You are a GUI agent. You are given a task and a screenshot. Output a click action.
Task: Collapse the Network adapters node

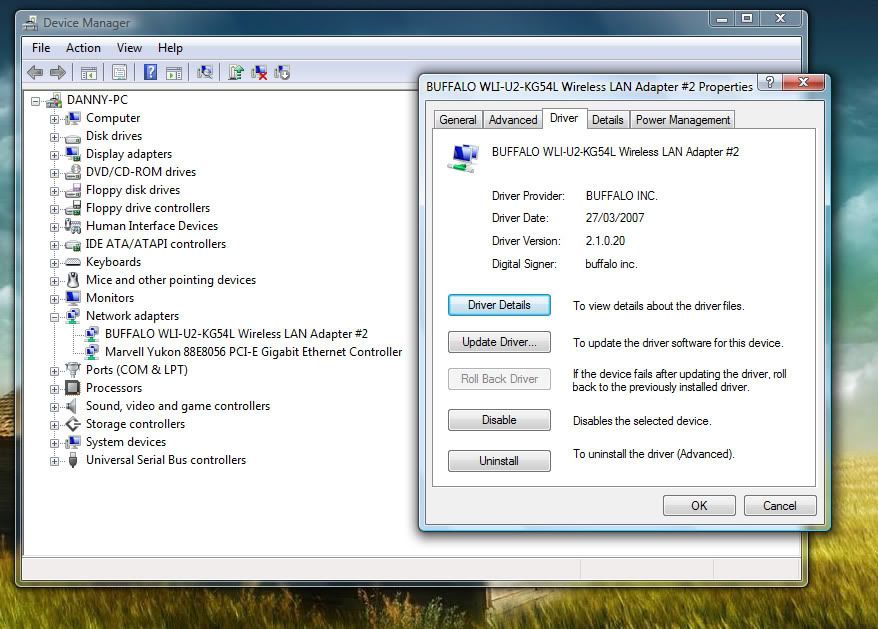click(x=55, y=316)
